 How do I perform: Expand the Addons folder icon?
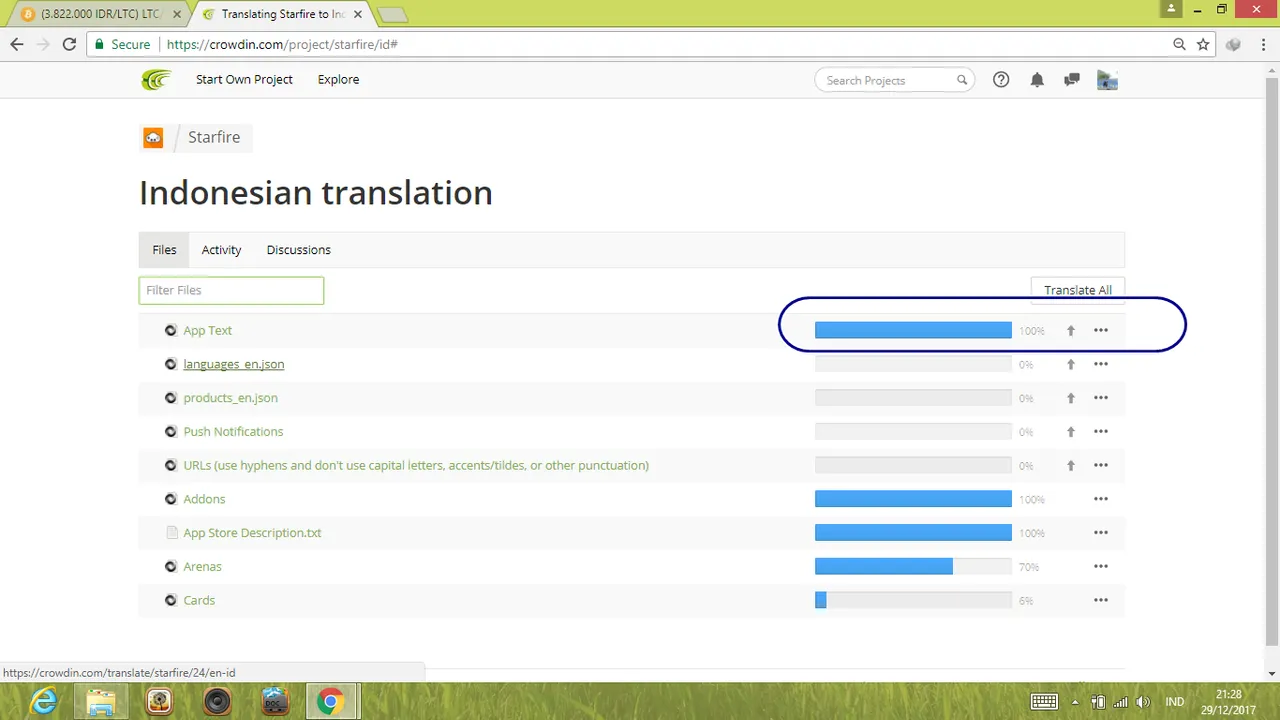pos(171,499)
